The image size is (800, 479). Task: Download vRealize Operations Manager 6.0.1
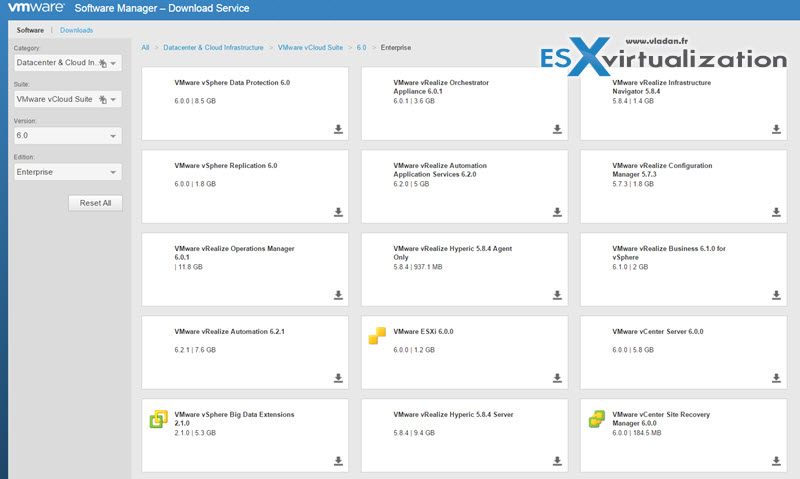338,295
